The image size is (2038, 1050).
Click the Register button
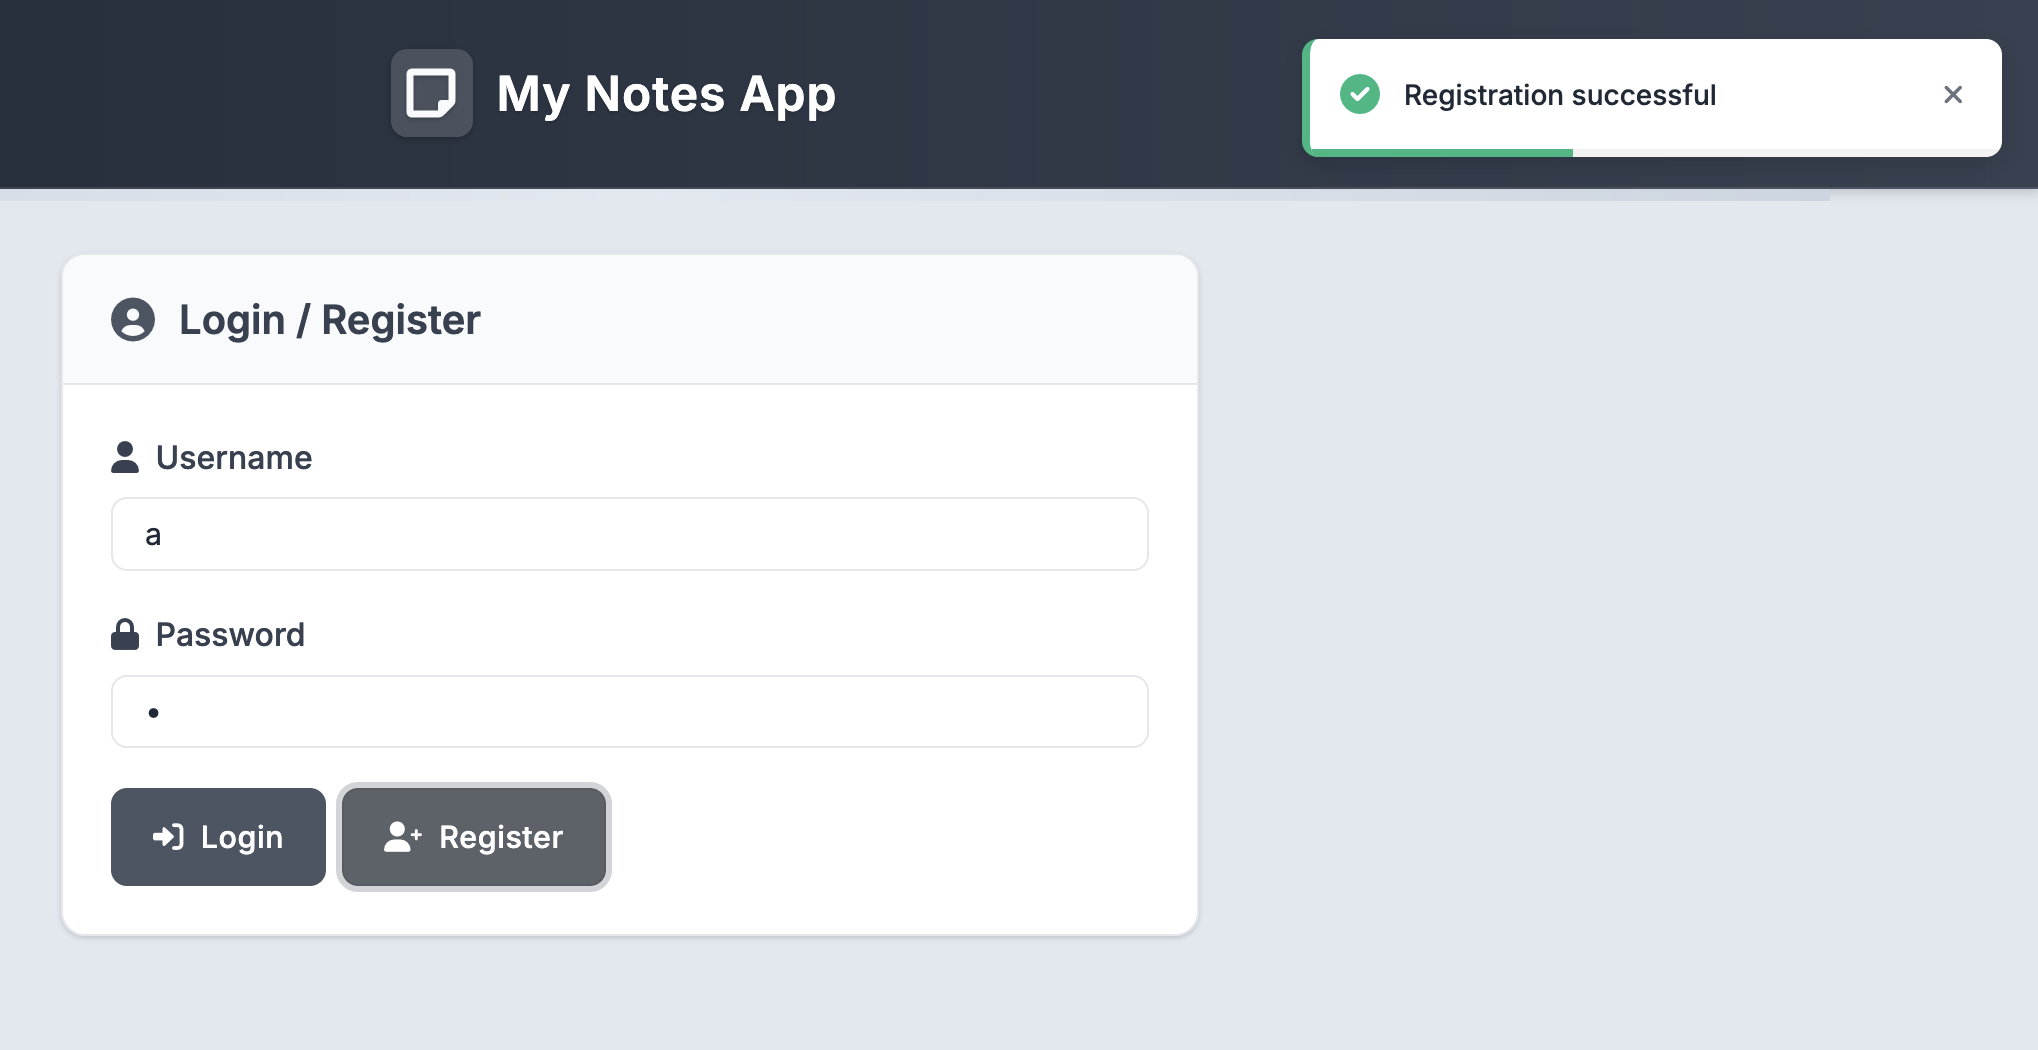point(474,837)
